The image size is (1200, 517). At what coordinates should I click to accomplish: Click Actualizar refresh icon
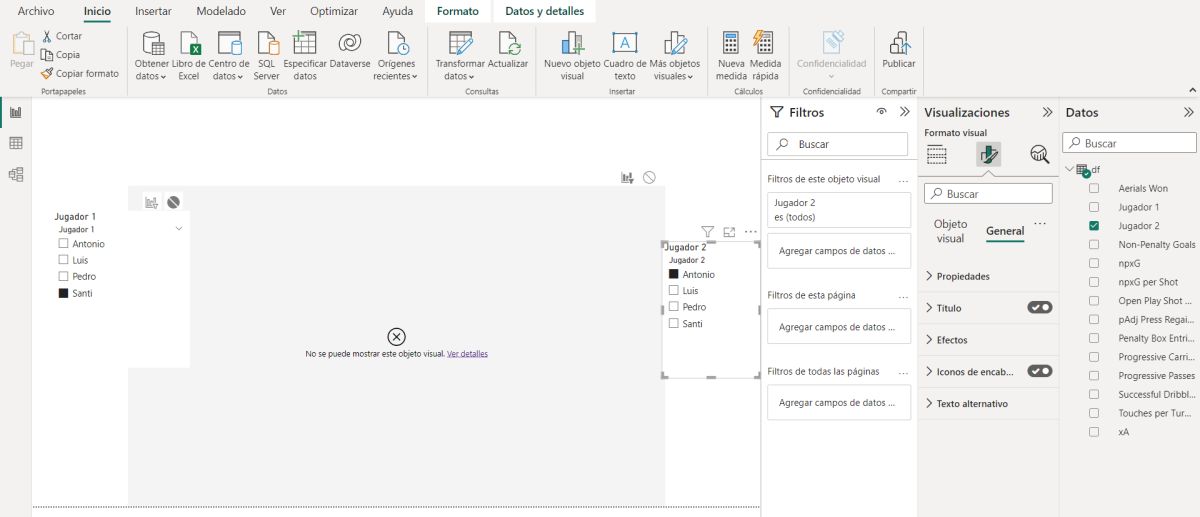tap(508, 43)
